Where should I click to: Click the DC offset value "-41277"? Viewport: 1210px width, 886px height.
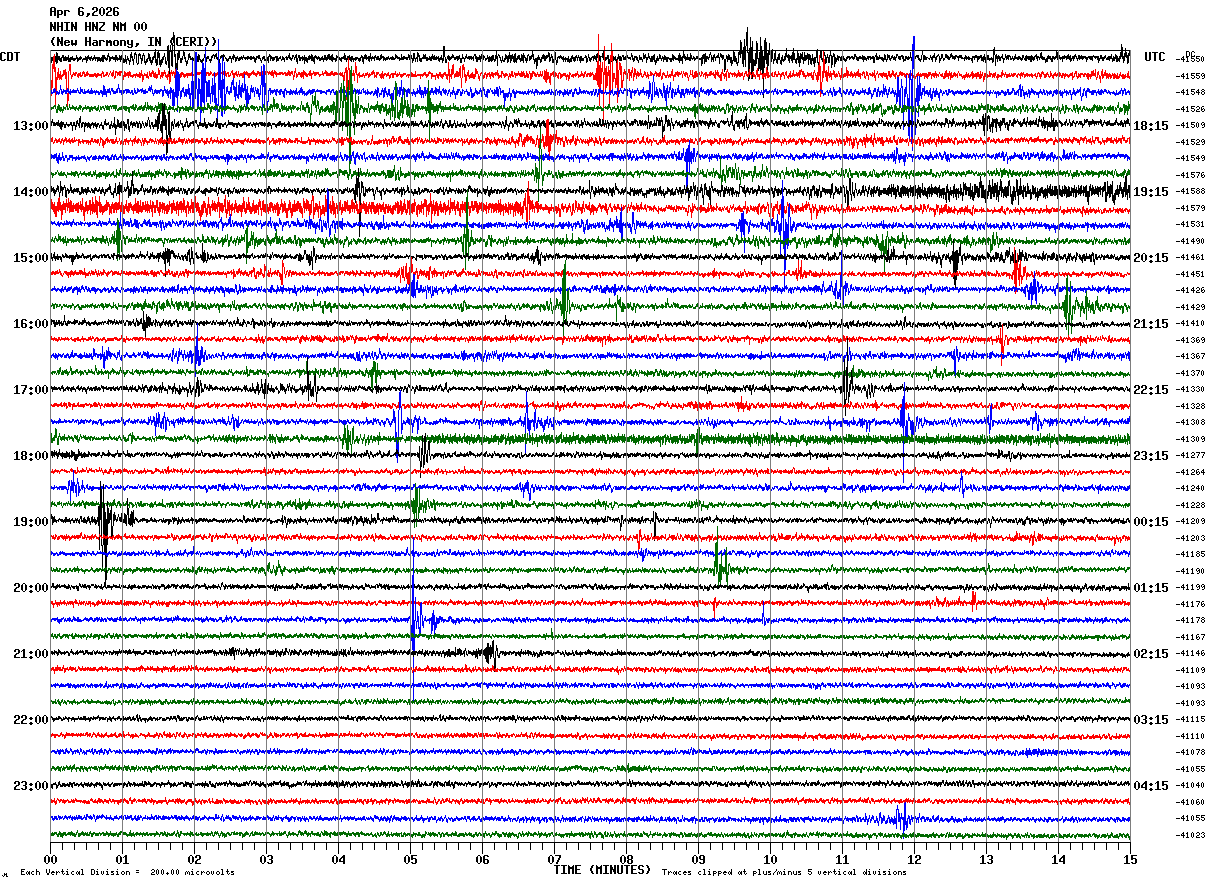(1190, 455)
